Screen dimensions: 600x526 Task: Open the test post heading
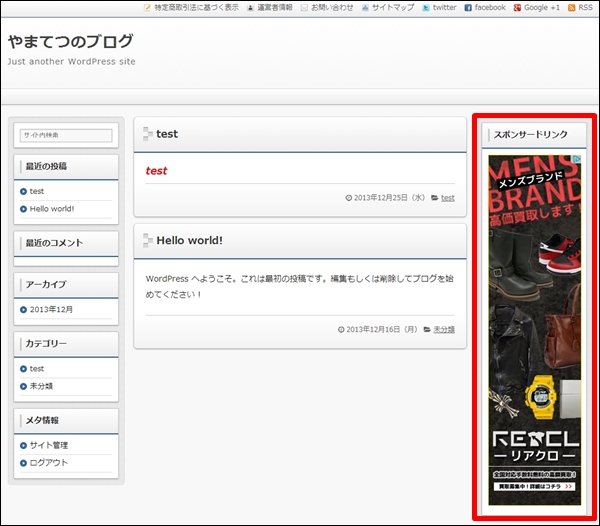167,134
